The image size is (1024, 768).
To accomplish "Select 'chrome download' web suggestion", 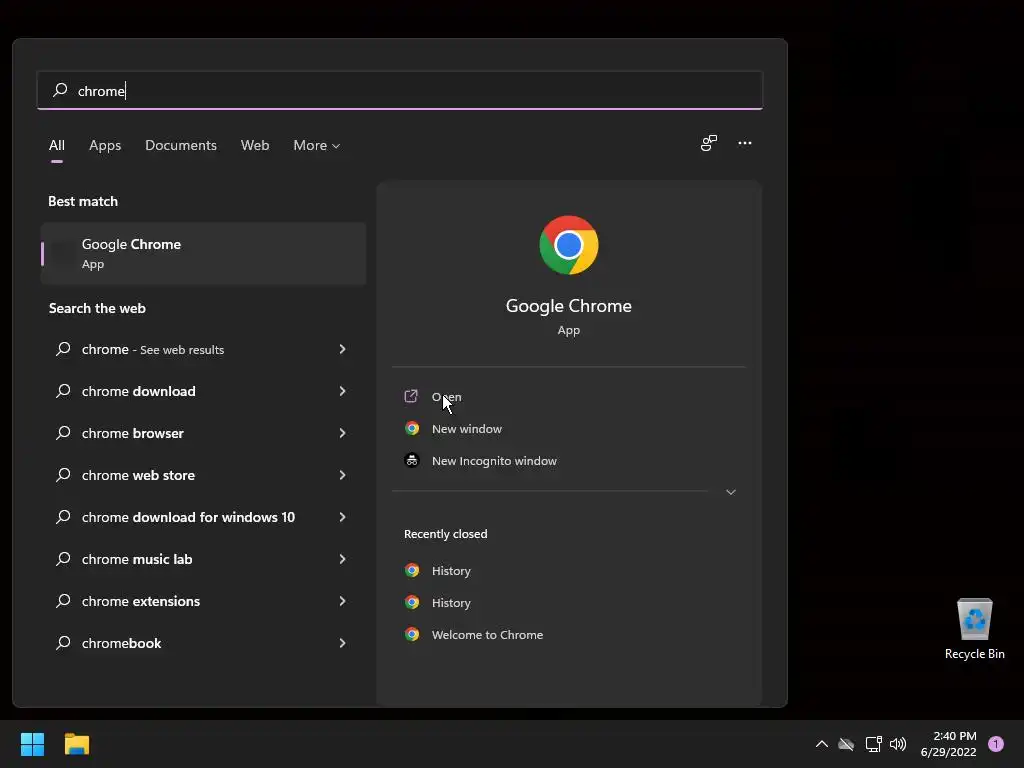I will [203, 391].
